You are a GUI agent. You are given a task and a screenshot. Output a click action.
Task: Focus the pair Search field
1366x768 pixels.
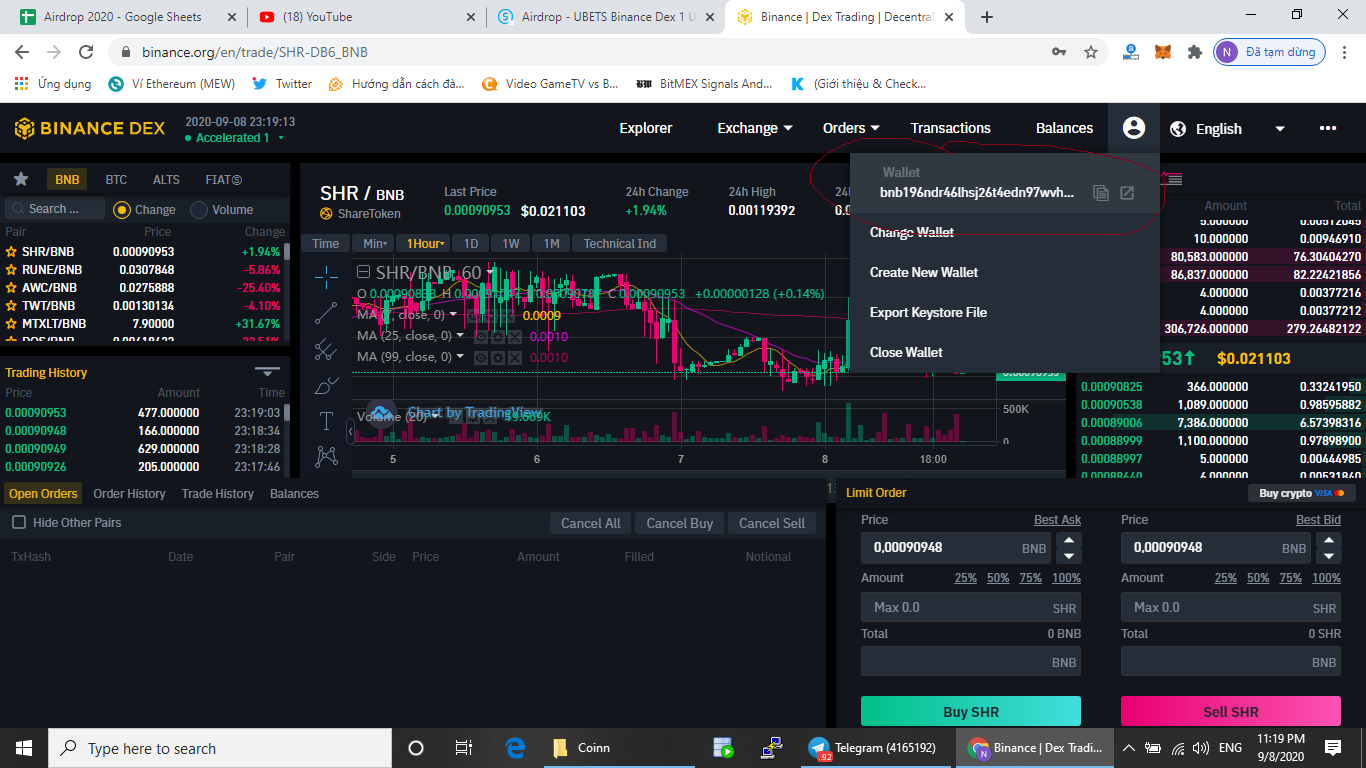click(x=55, y=209)
